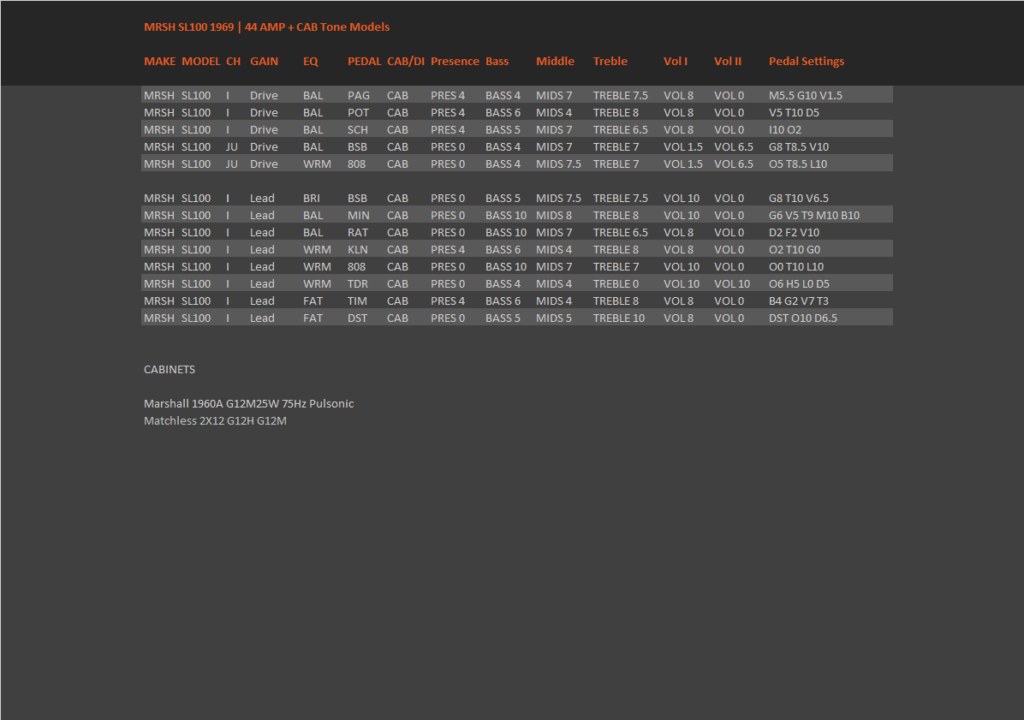Viewport: 1024px width, 720px height.
Task: Select 'VOL 6.5' in the 'G8 T8.5 V10' row
Action: [733, 147]
